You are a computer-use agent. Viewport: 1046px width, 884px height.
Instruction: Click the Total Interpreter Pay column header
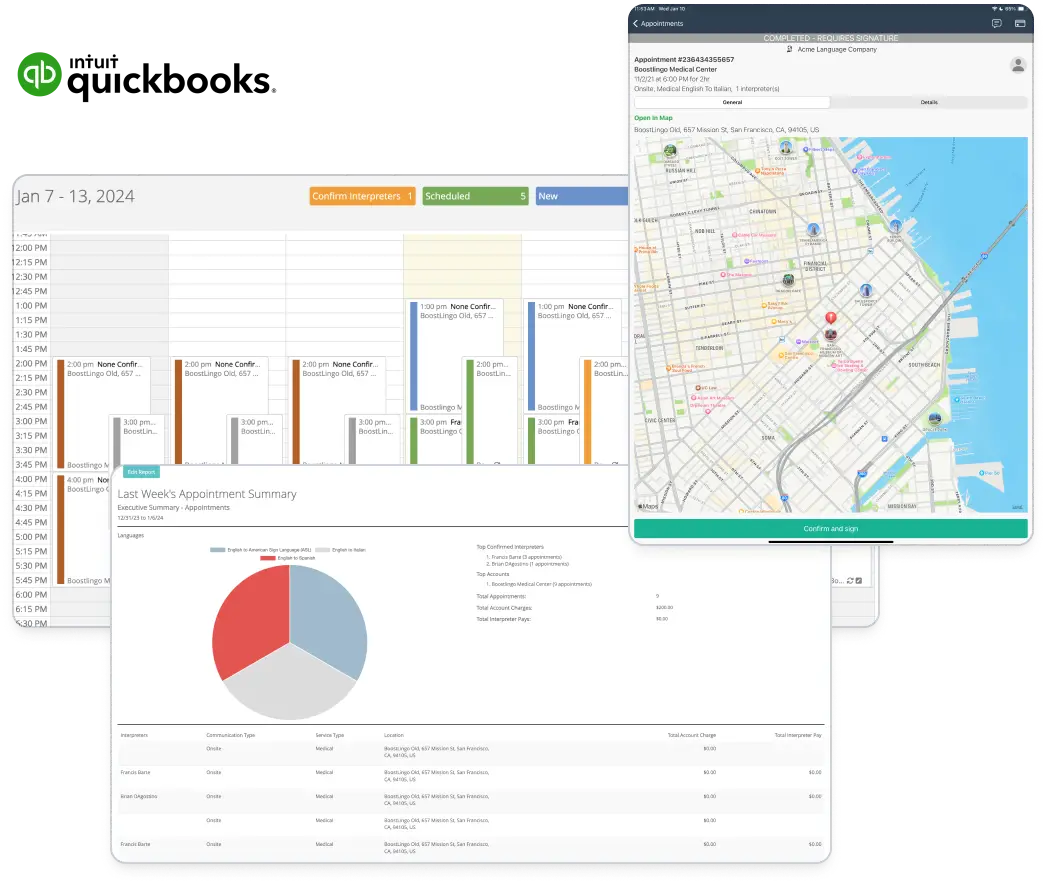pos(798,735)
